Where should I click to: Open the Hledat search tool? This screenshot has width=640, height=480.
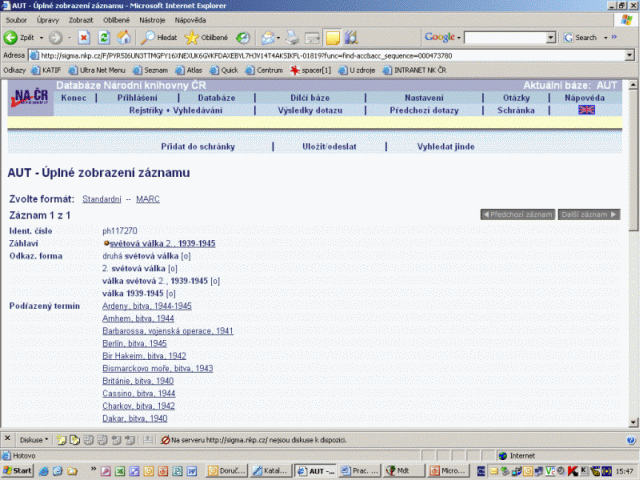pyautogui.click(x=159, y=38)
